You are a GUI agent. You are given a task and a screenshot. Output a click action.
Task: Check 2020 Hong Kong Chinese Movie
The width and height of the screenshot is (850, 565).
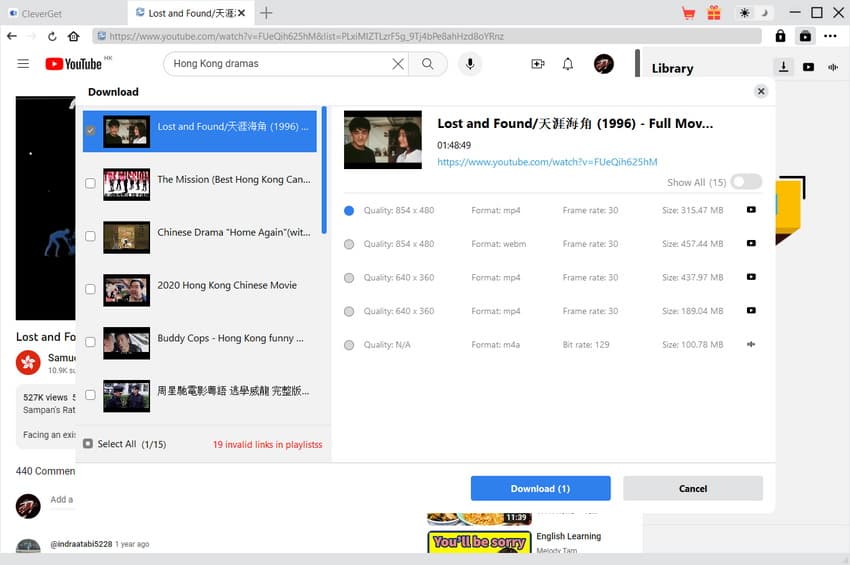click(x=91, y=289)
